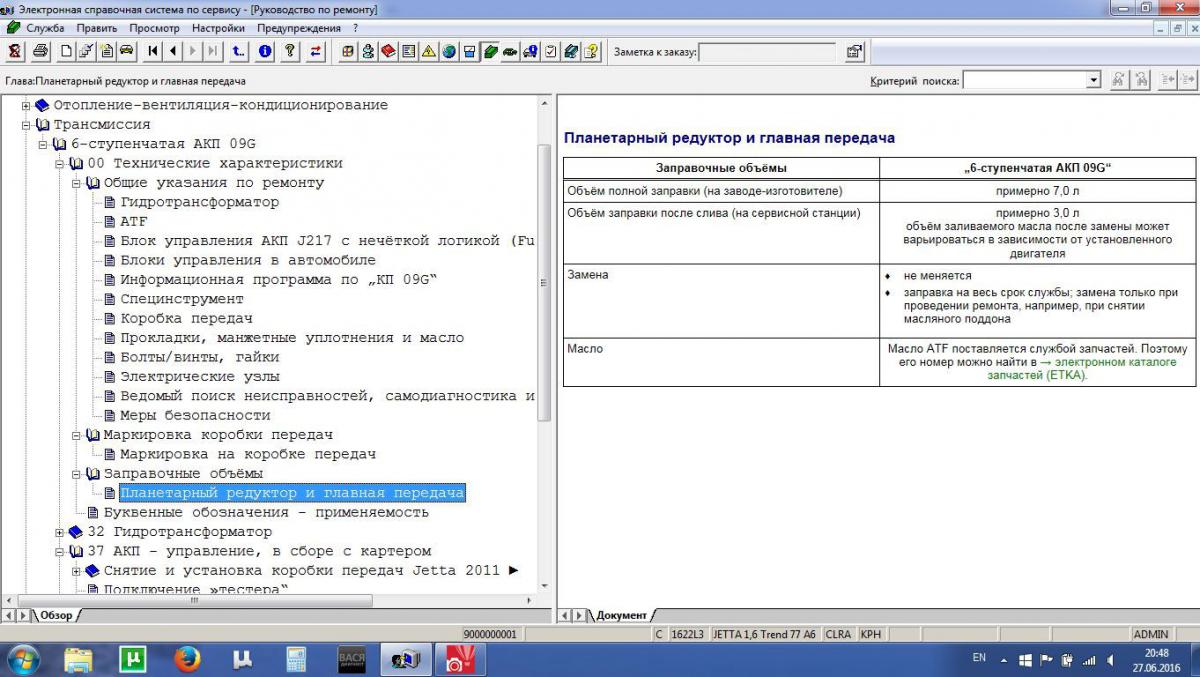Open the Просмотр menu

pos(154,28)
